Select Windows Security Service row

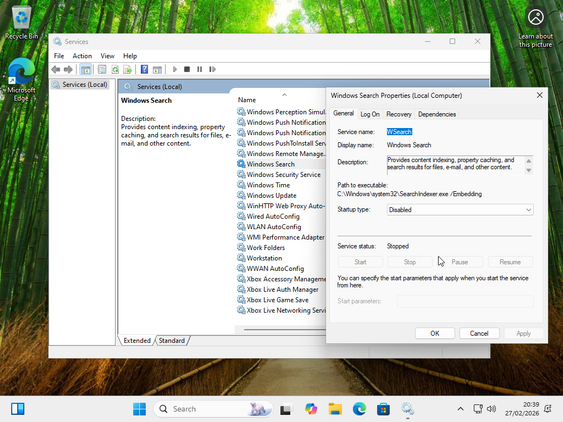[x=281, y=175]
